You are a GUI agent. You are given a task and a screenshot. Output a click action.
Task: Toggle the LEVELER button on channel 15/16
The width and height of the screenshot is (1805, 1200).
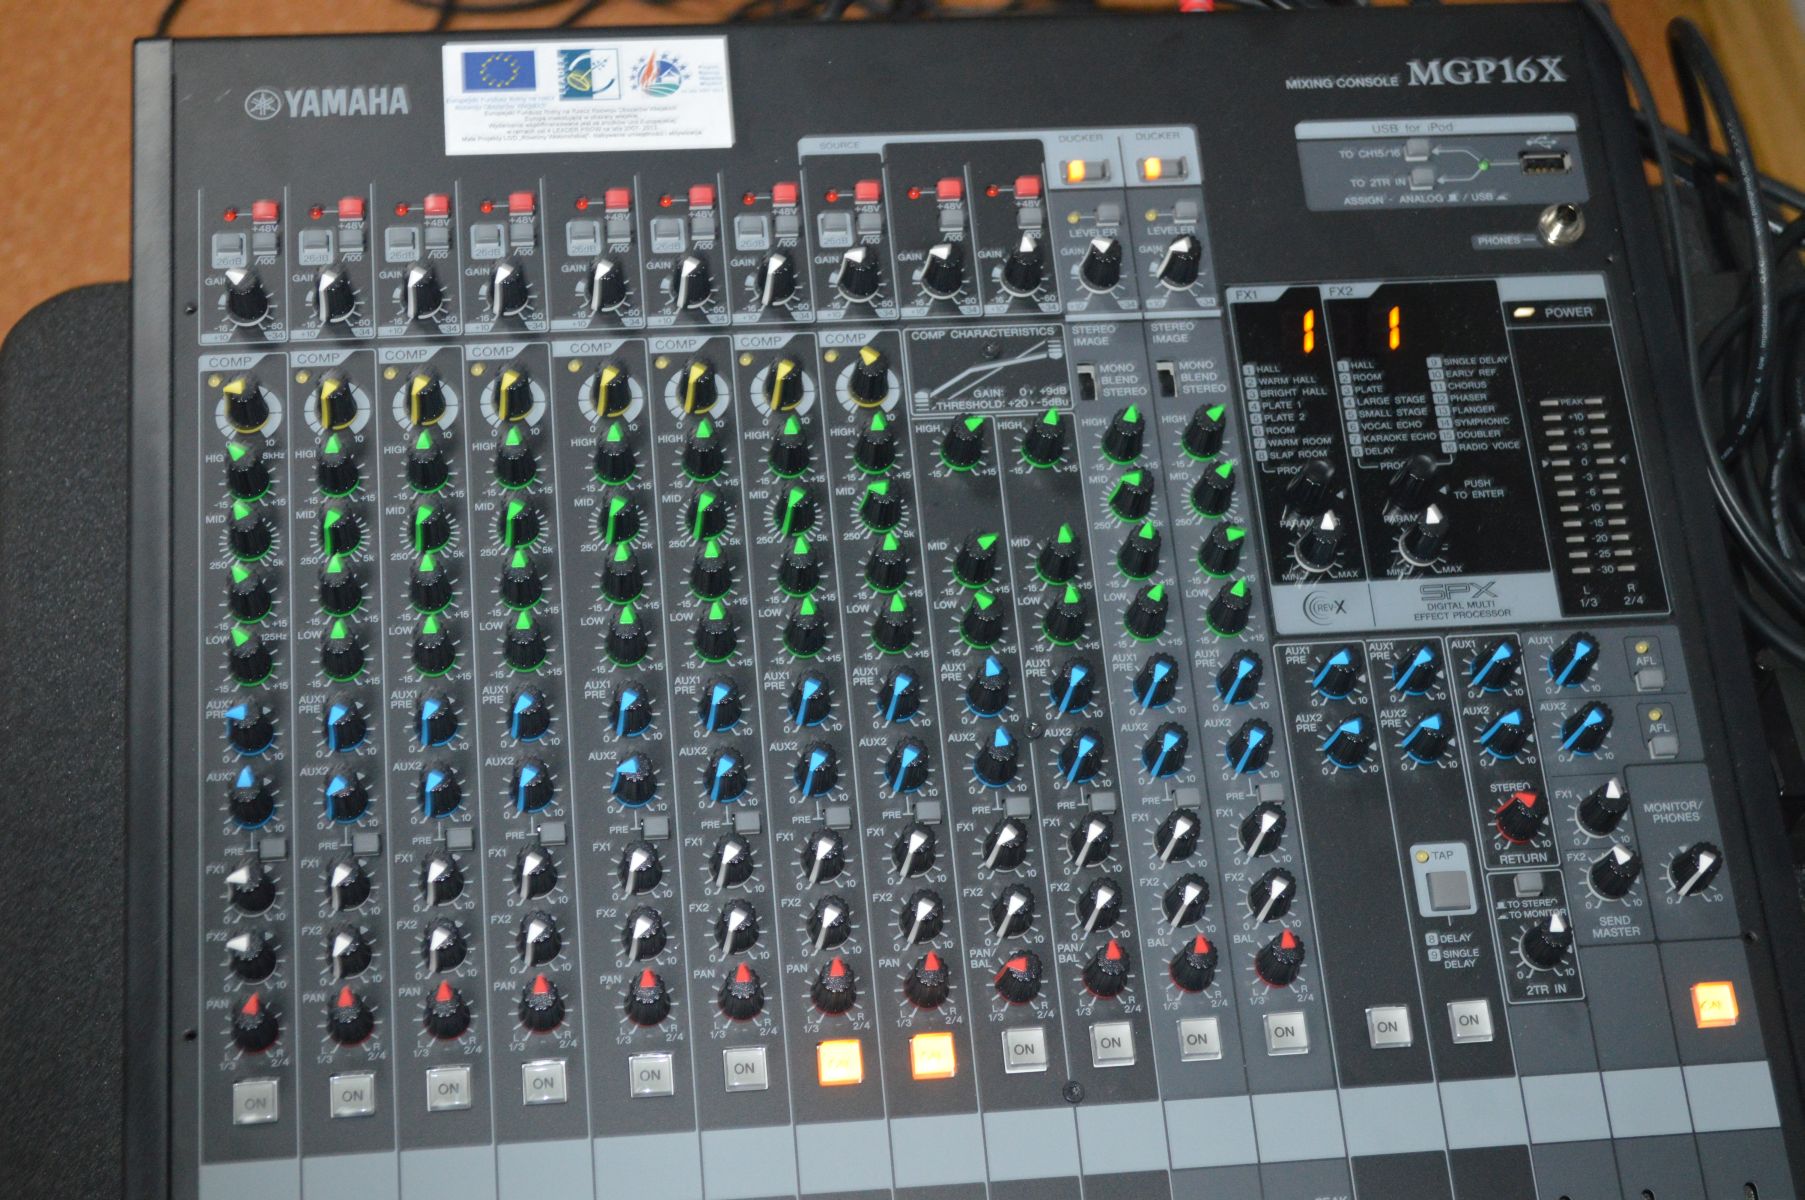(1184, 211)
